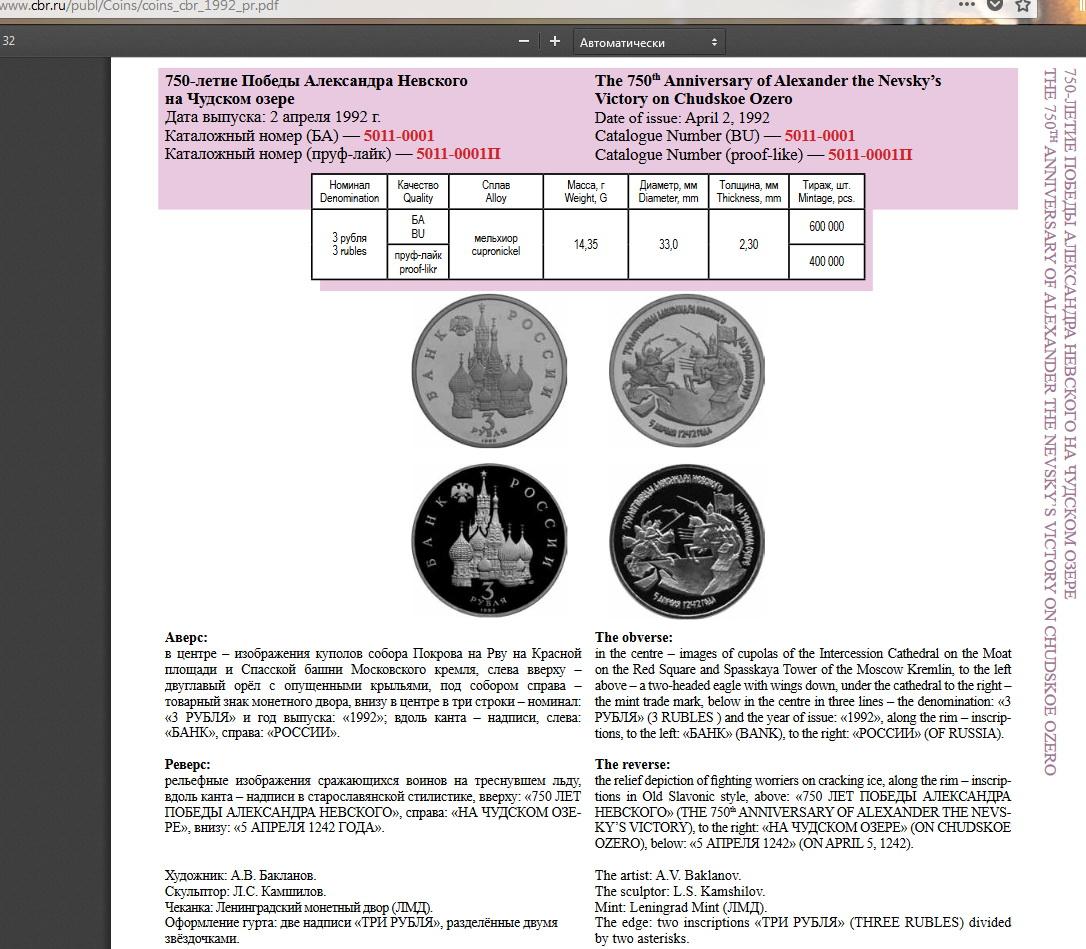
Task: Save the page to Pocket
Action: tap(995, 5)
